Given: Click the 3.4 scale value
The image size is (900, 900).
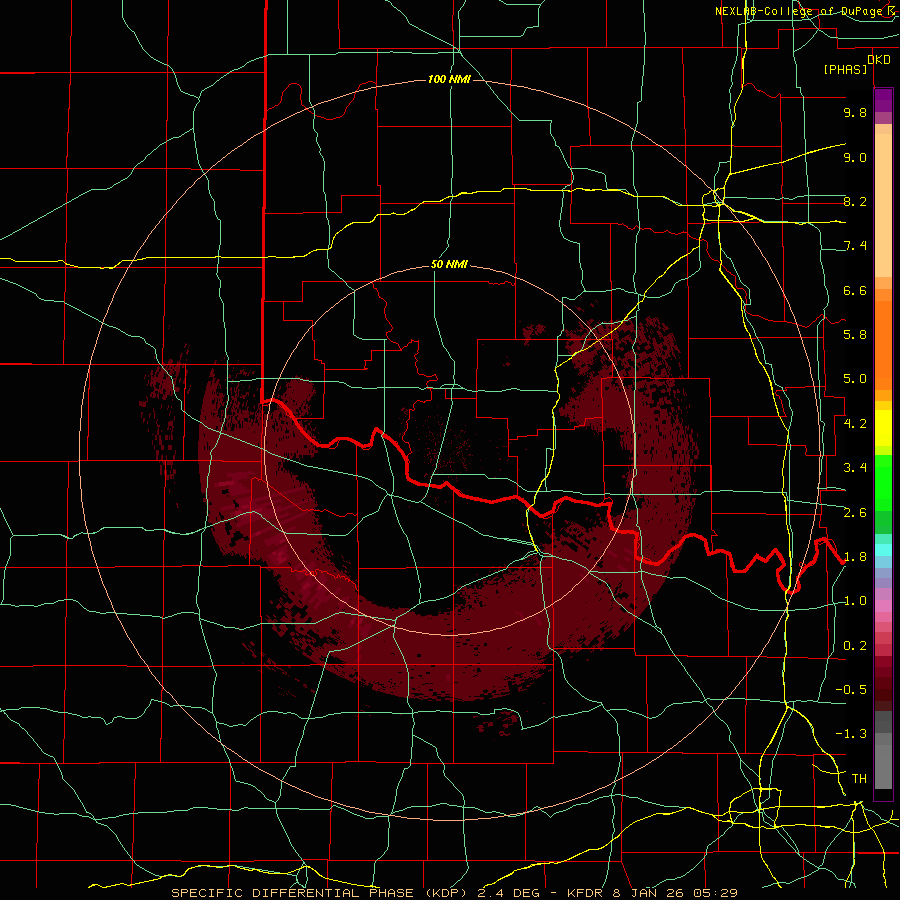Looking at the screenshot, I should (855, 468).
